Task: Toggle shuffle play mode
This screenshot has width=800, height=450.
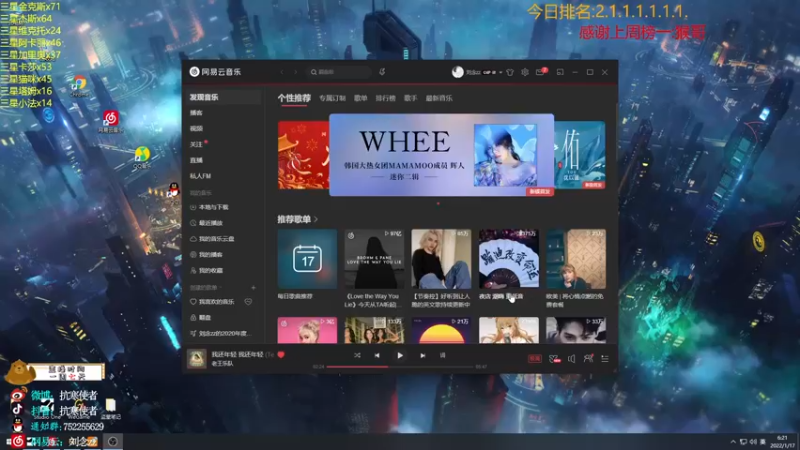Action: pos(357,356)
